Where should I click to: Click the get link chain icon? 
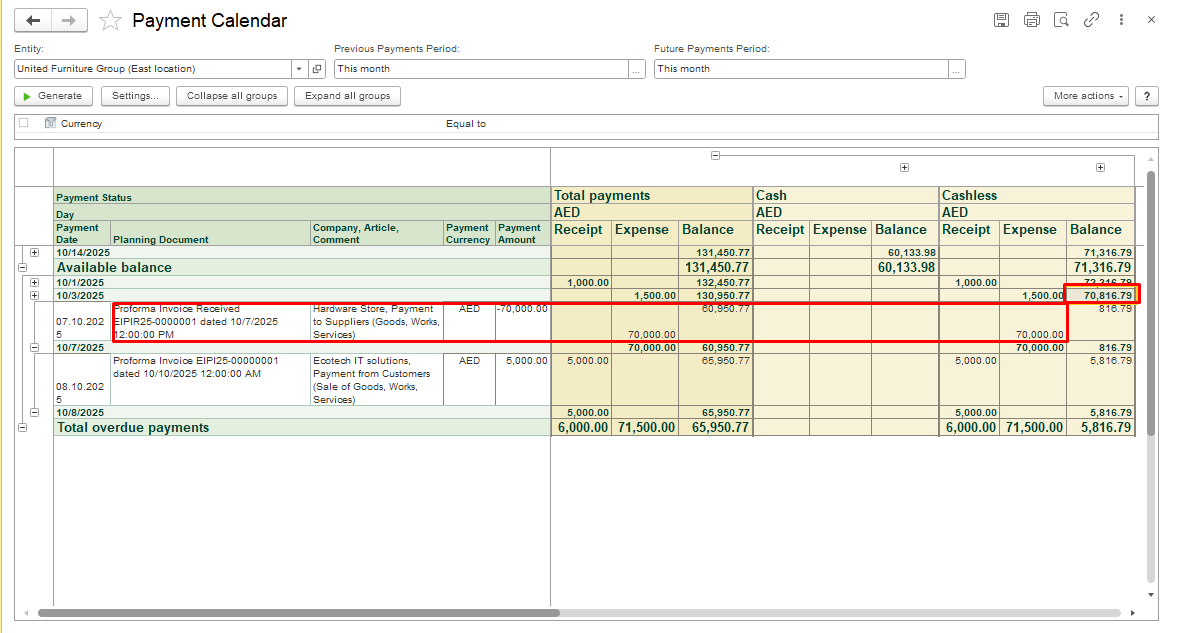[1091, 20]
